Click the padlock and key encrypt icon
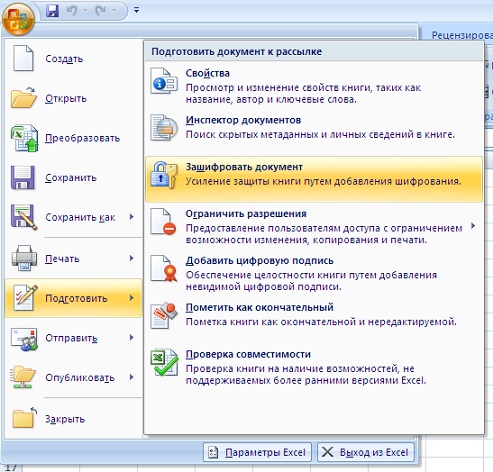The image size is (493, 472). coord(164,175)
